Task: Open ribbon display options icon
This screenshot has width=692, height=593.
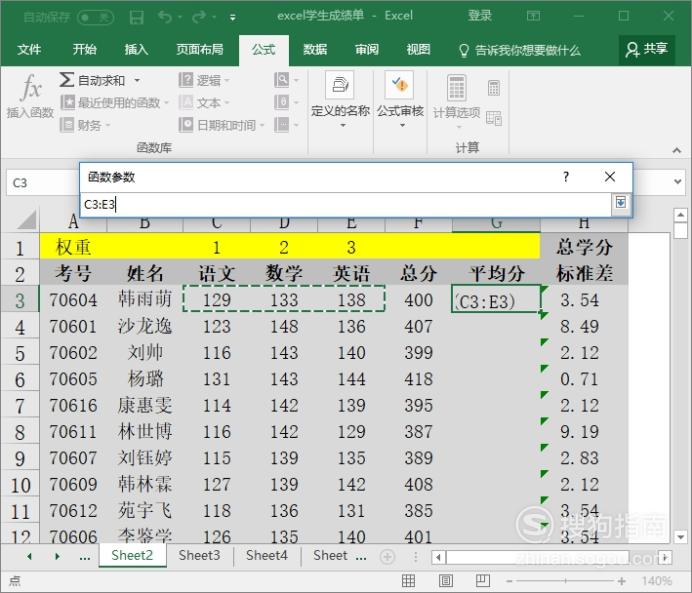Action: click(x=533, y=16)
